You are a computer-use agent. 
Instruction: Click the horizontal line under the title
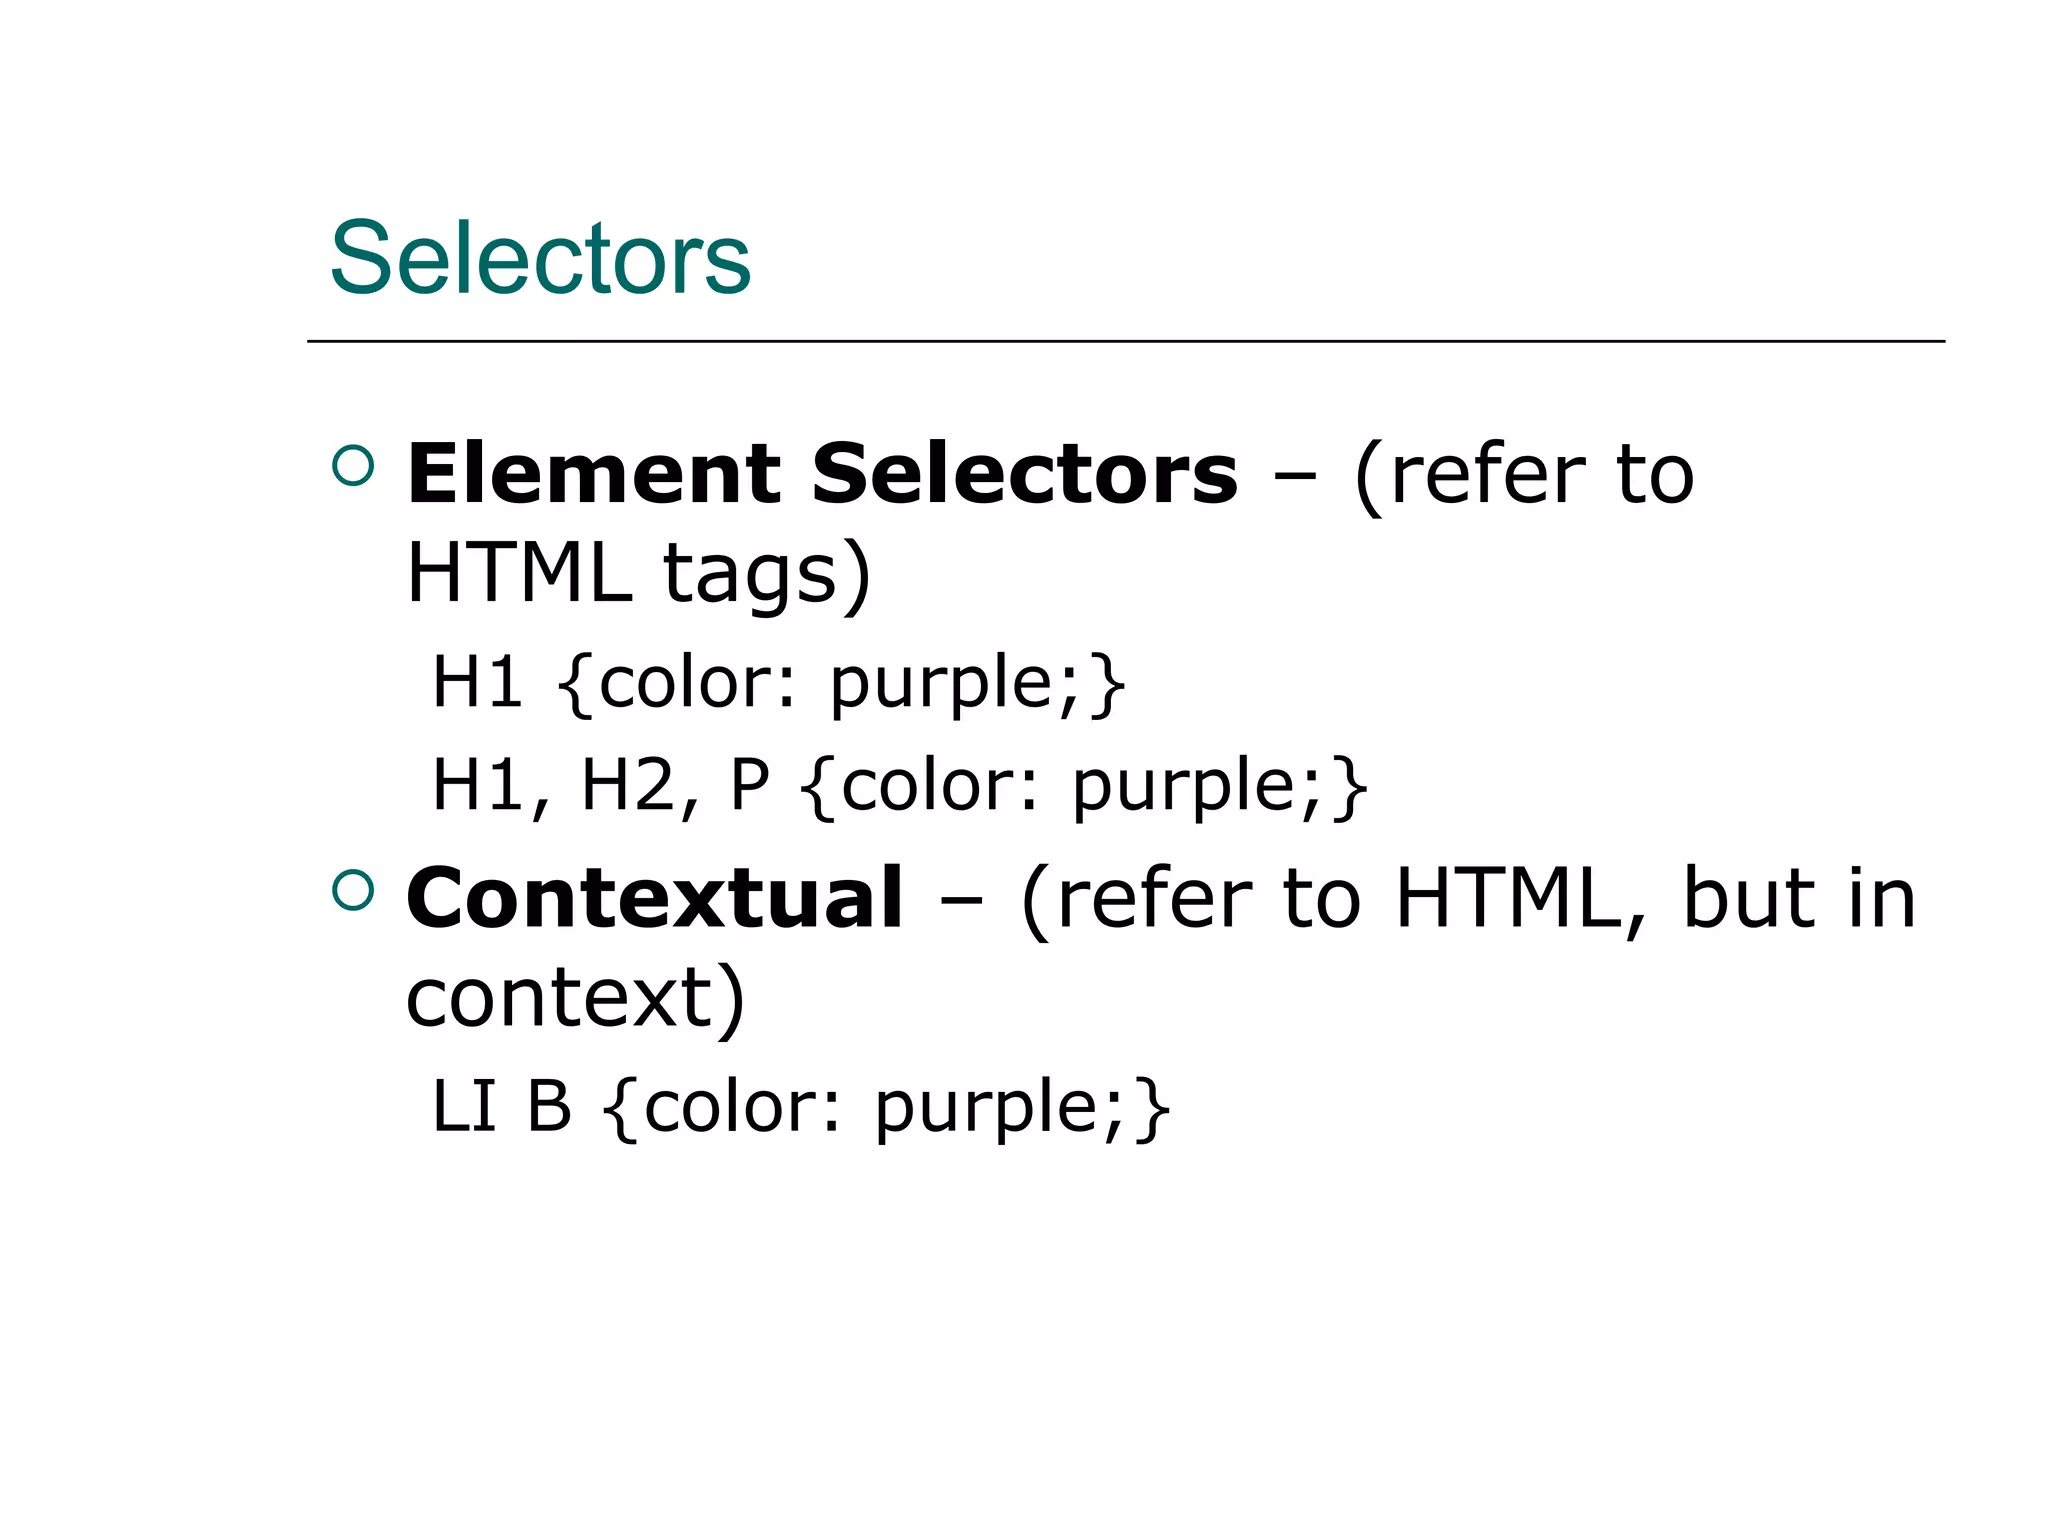pyautogui.click(x=1125, y=342)
